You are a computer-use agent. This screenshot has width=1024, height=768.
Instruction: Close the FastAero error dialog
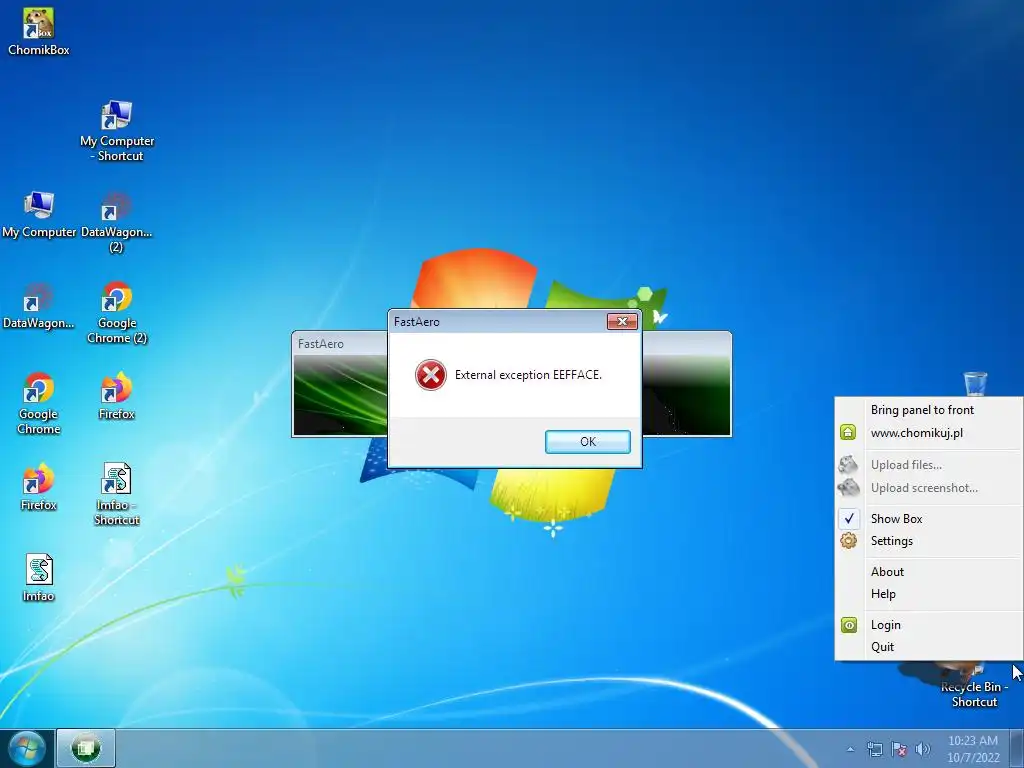622,321
